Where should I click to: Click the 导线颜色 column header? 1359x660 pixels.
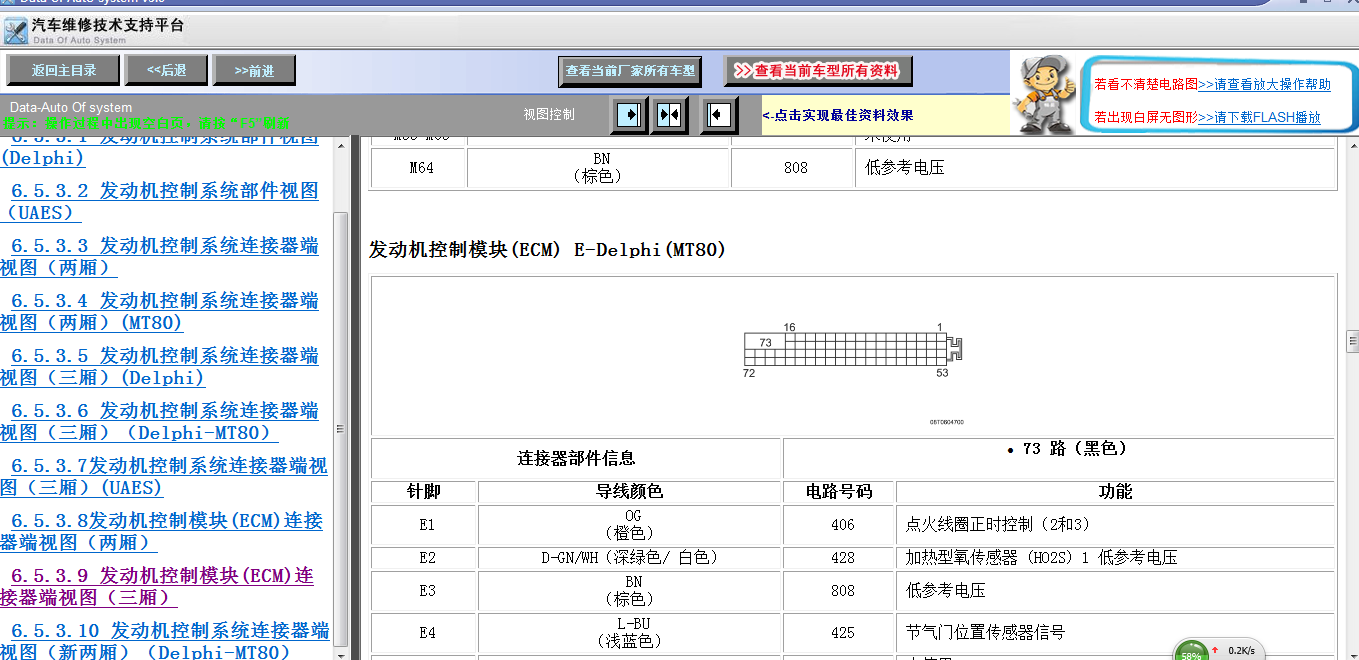click(630, 492)
